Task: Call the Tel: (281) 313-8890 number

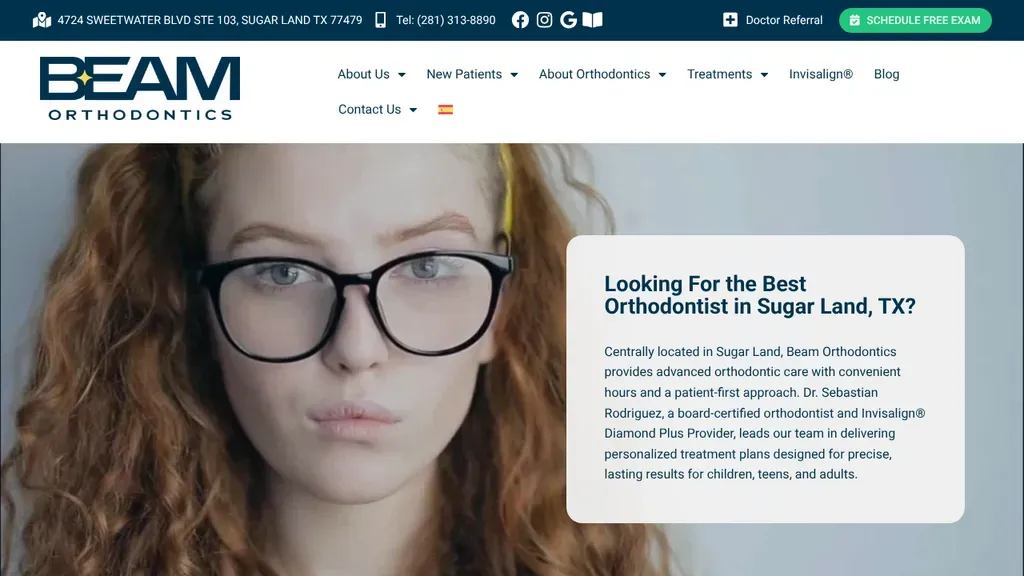Action: 445,20
